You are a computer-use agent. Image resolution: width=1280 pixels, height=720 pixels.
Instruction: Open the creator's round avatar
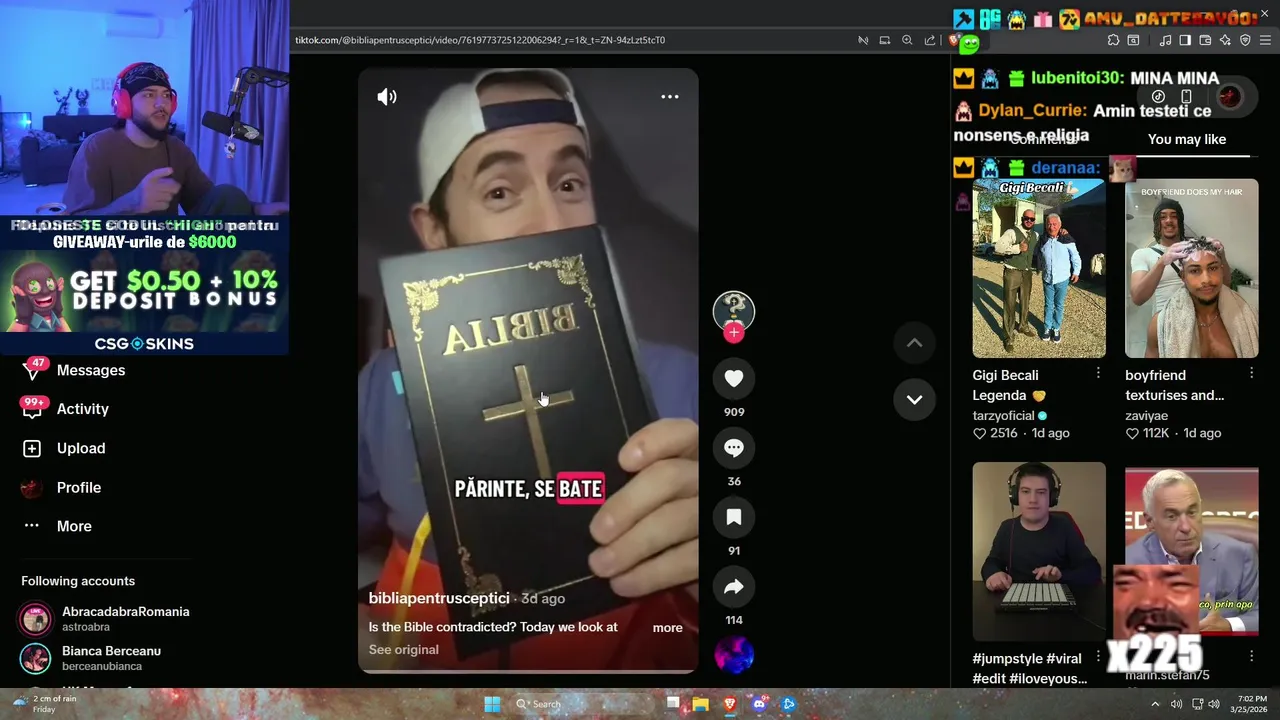tap(734, 311)
